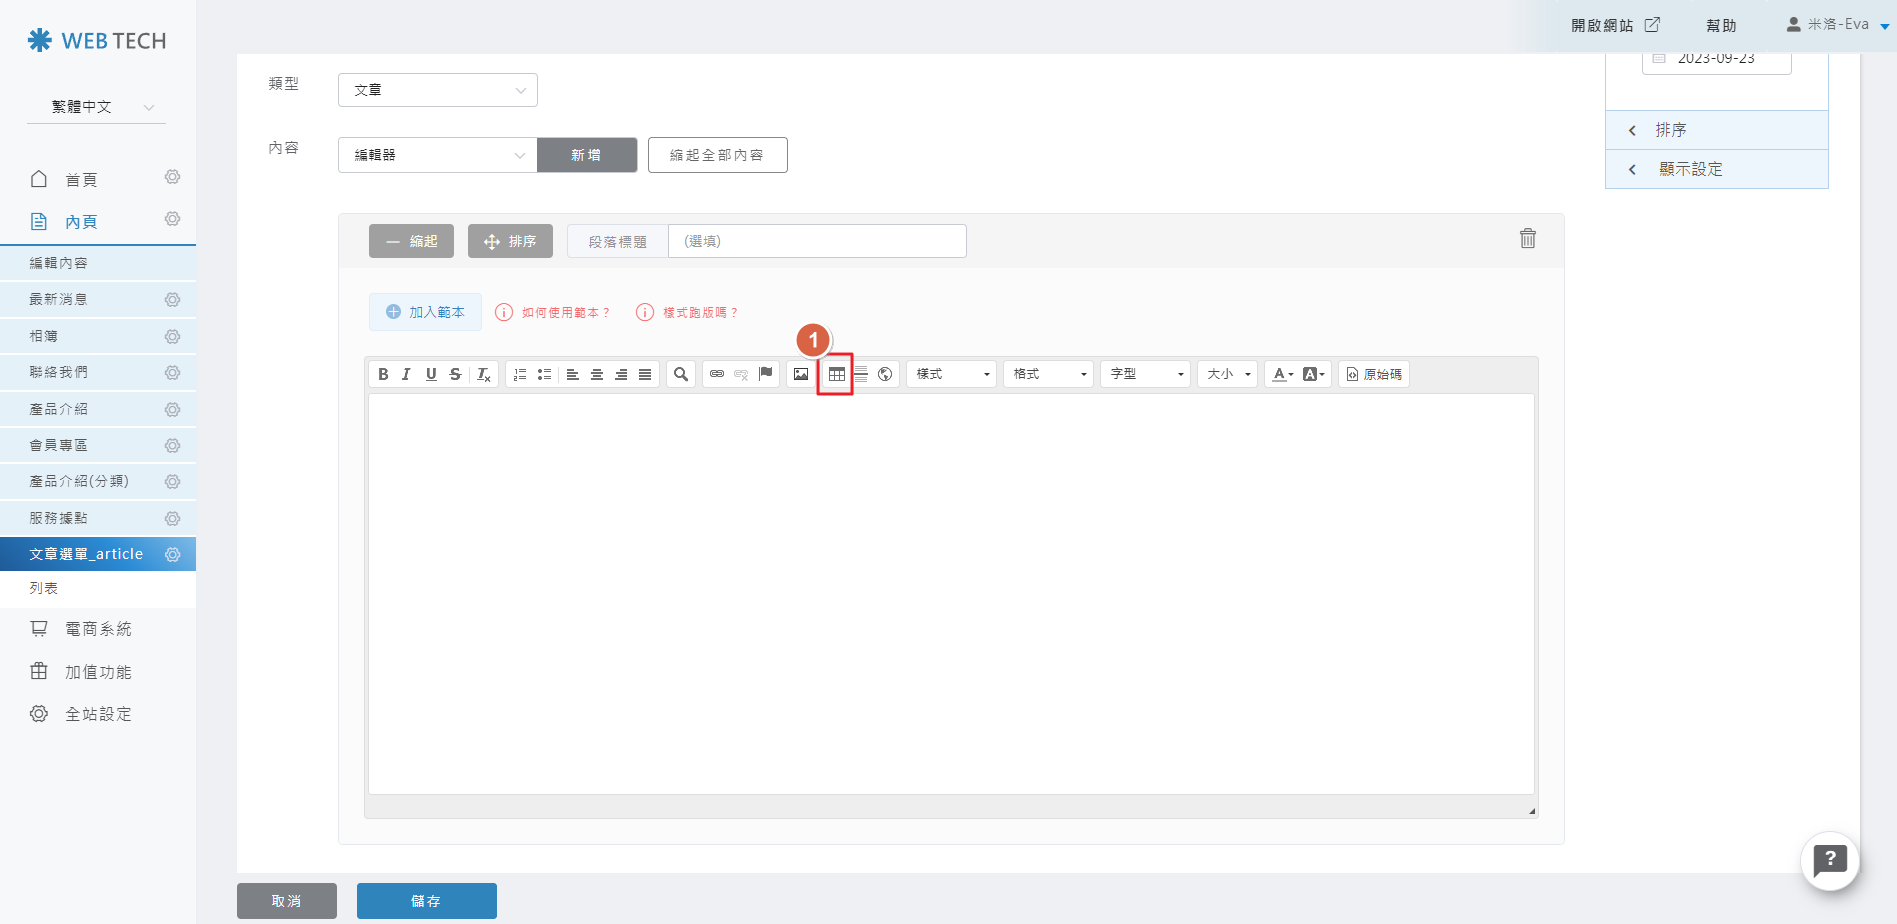Delete the paragraph with the trash icon
Viewport: 1897px width, 924px height.
pos(1527,239)
